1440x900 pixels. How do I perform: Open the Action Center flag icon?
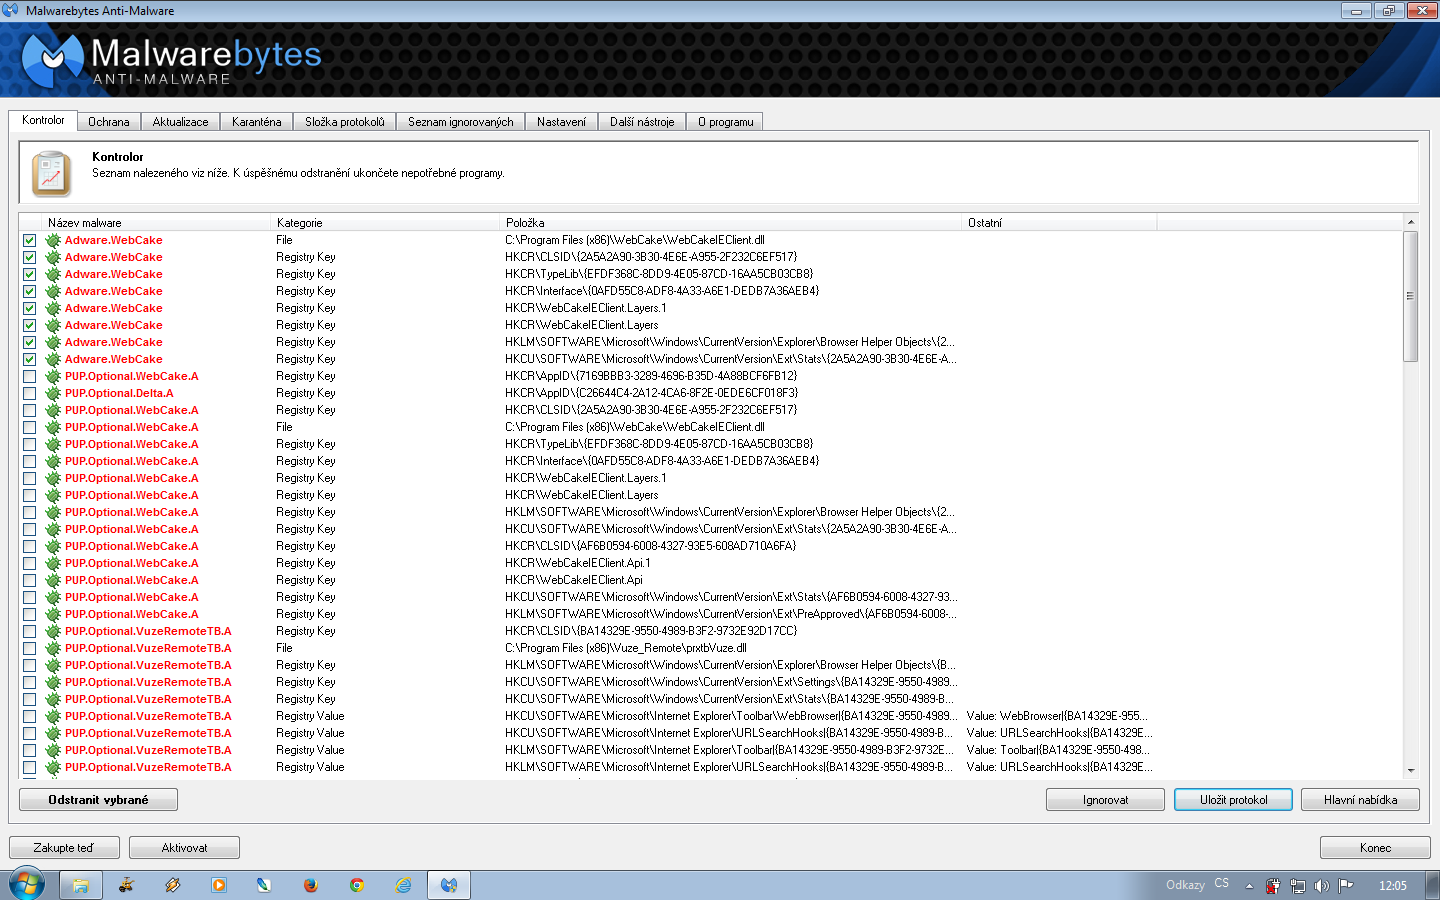pos(1346,886)
